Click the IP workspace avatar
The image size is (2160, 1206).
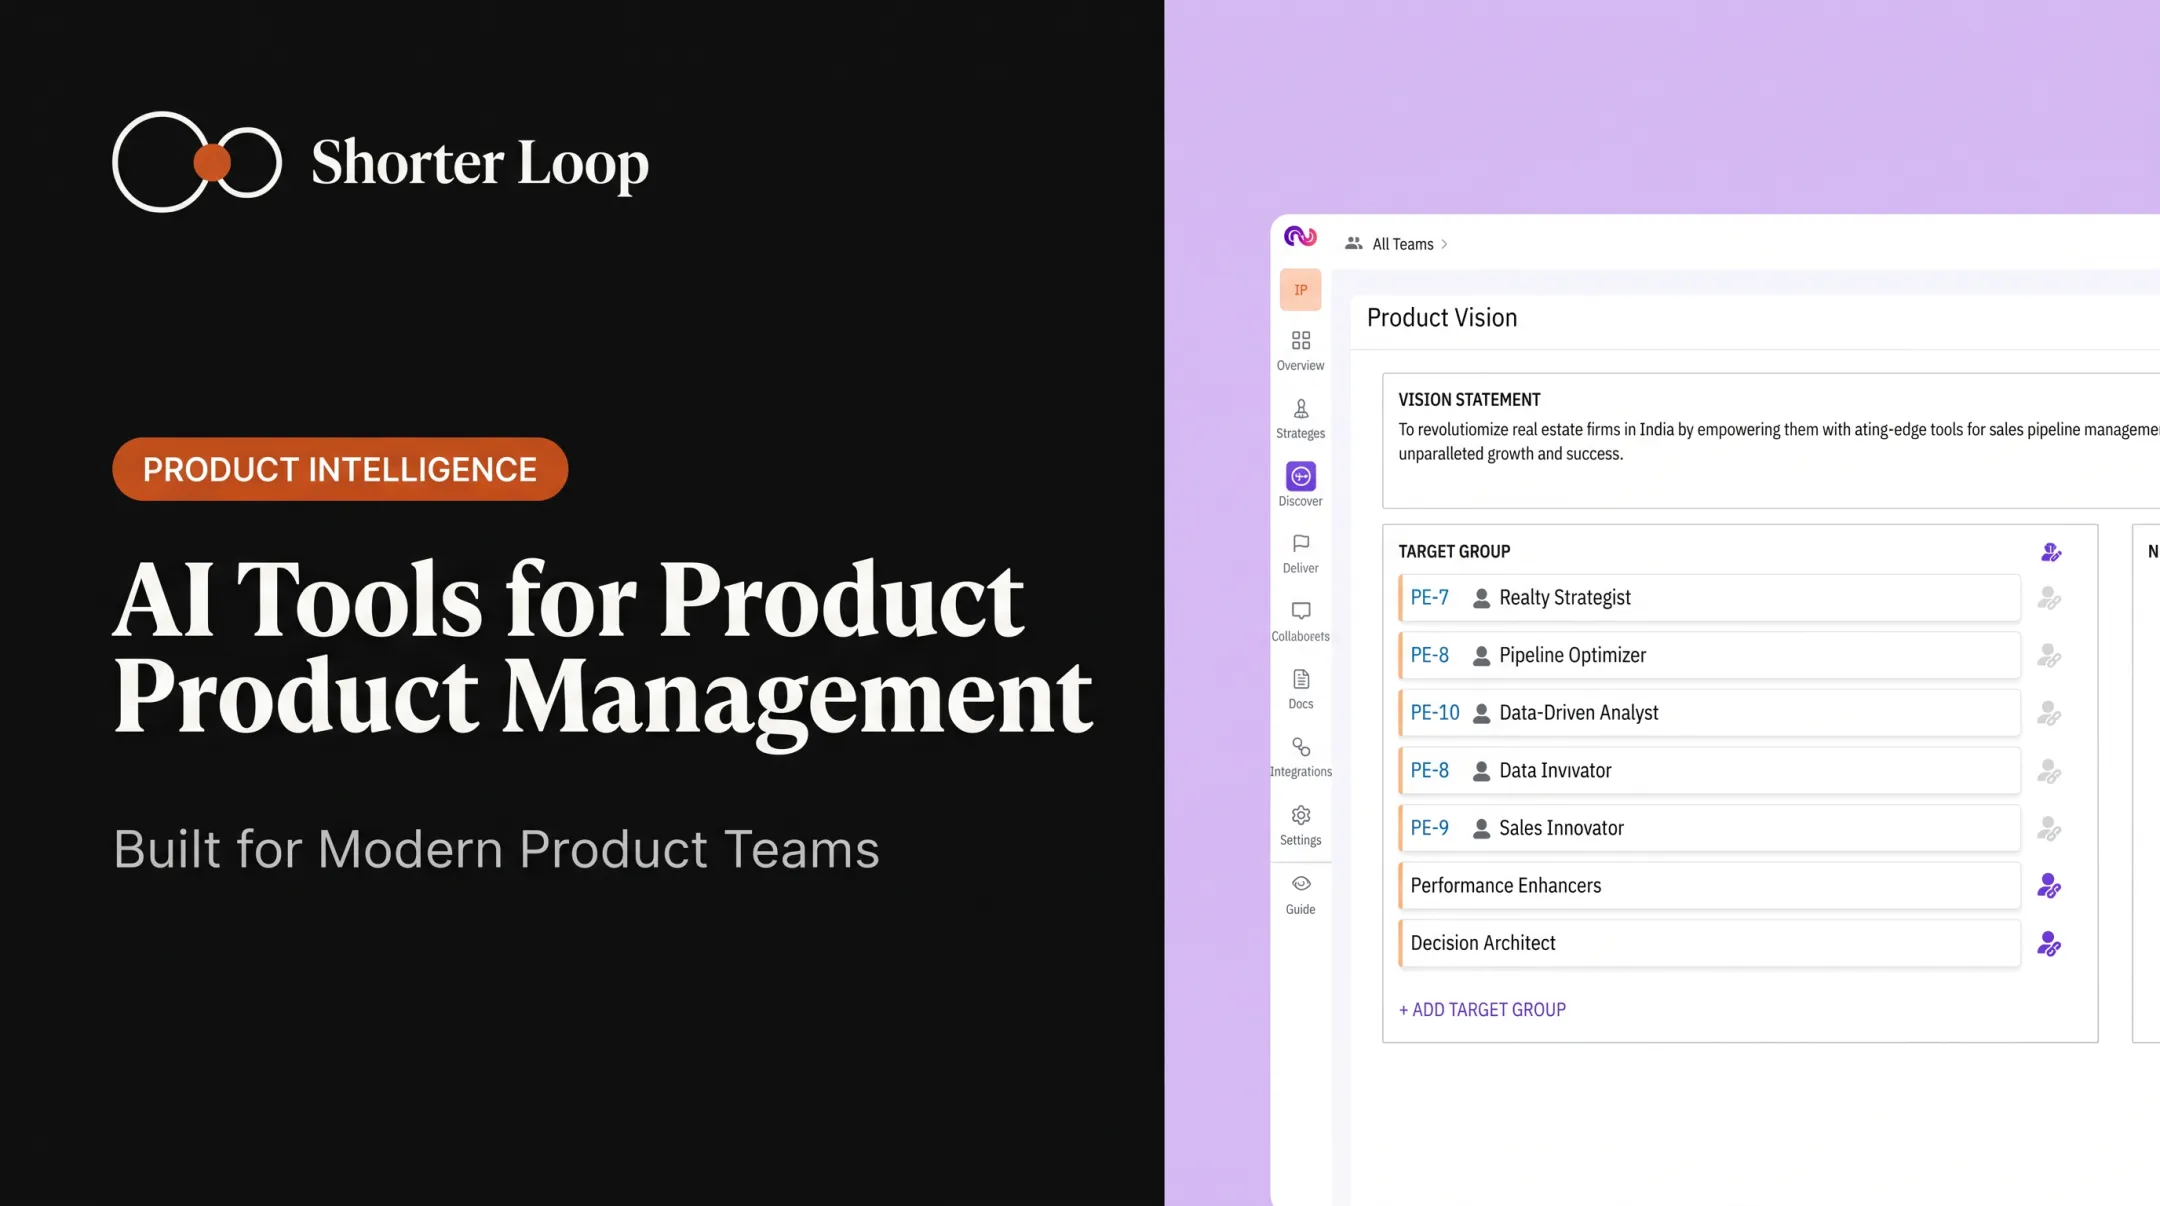click(x=1300, y=290)
